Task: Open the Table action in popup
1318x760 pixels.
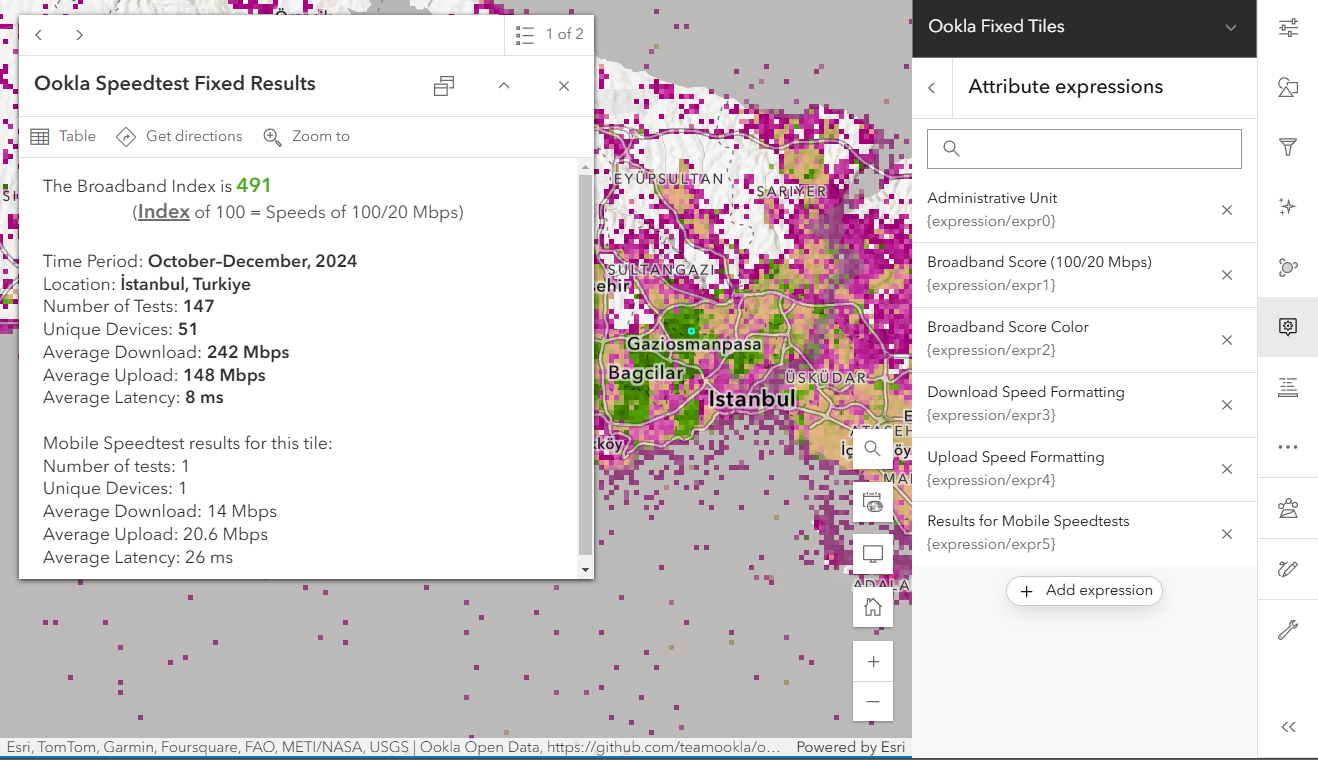Action: click(63, 136)
